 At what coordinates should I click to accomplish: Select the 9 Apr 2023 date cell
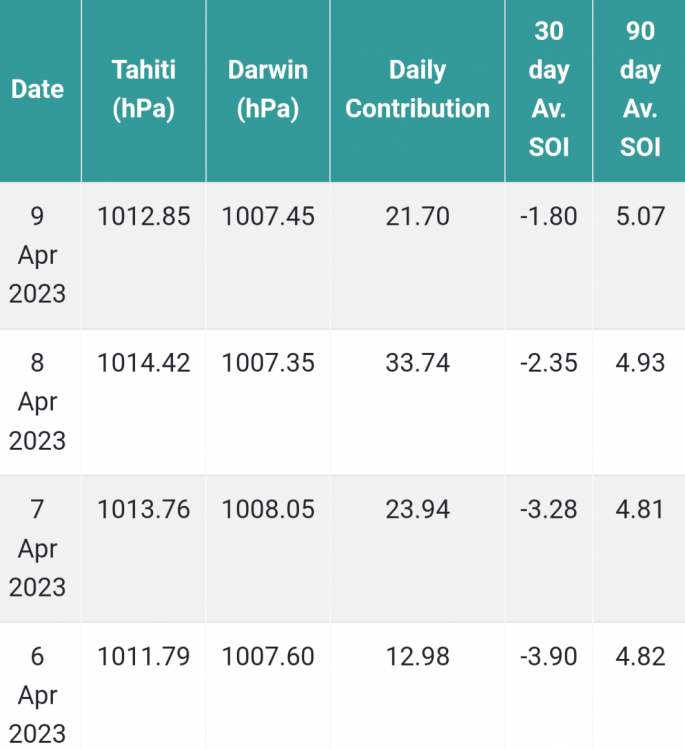(37, 255)
